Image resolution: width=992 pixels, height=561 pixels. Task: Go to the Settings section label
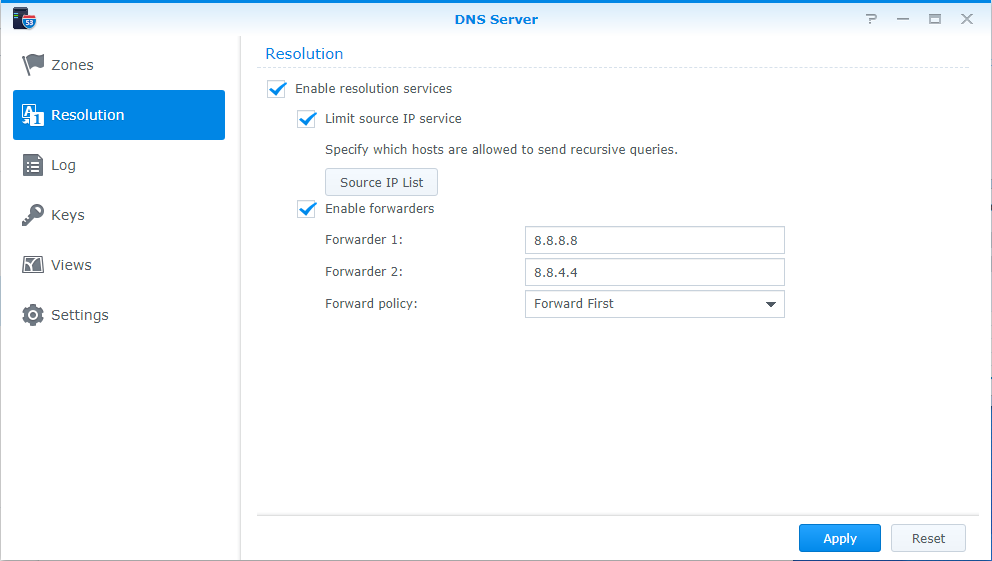(x=80, y=314)
